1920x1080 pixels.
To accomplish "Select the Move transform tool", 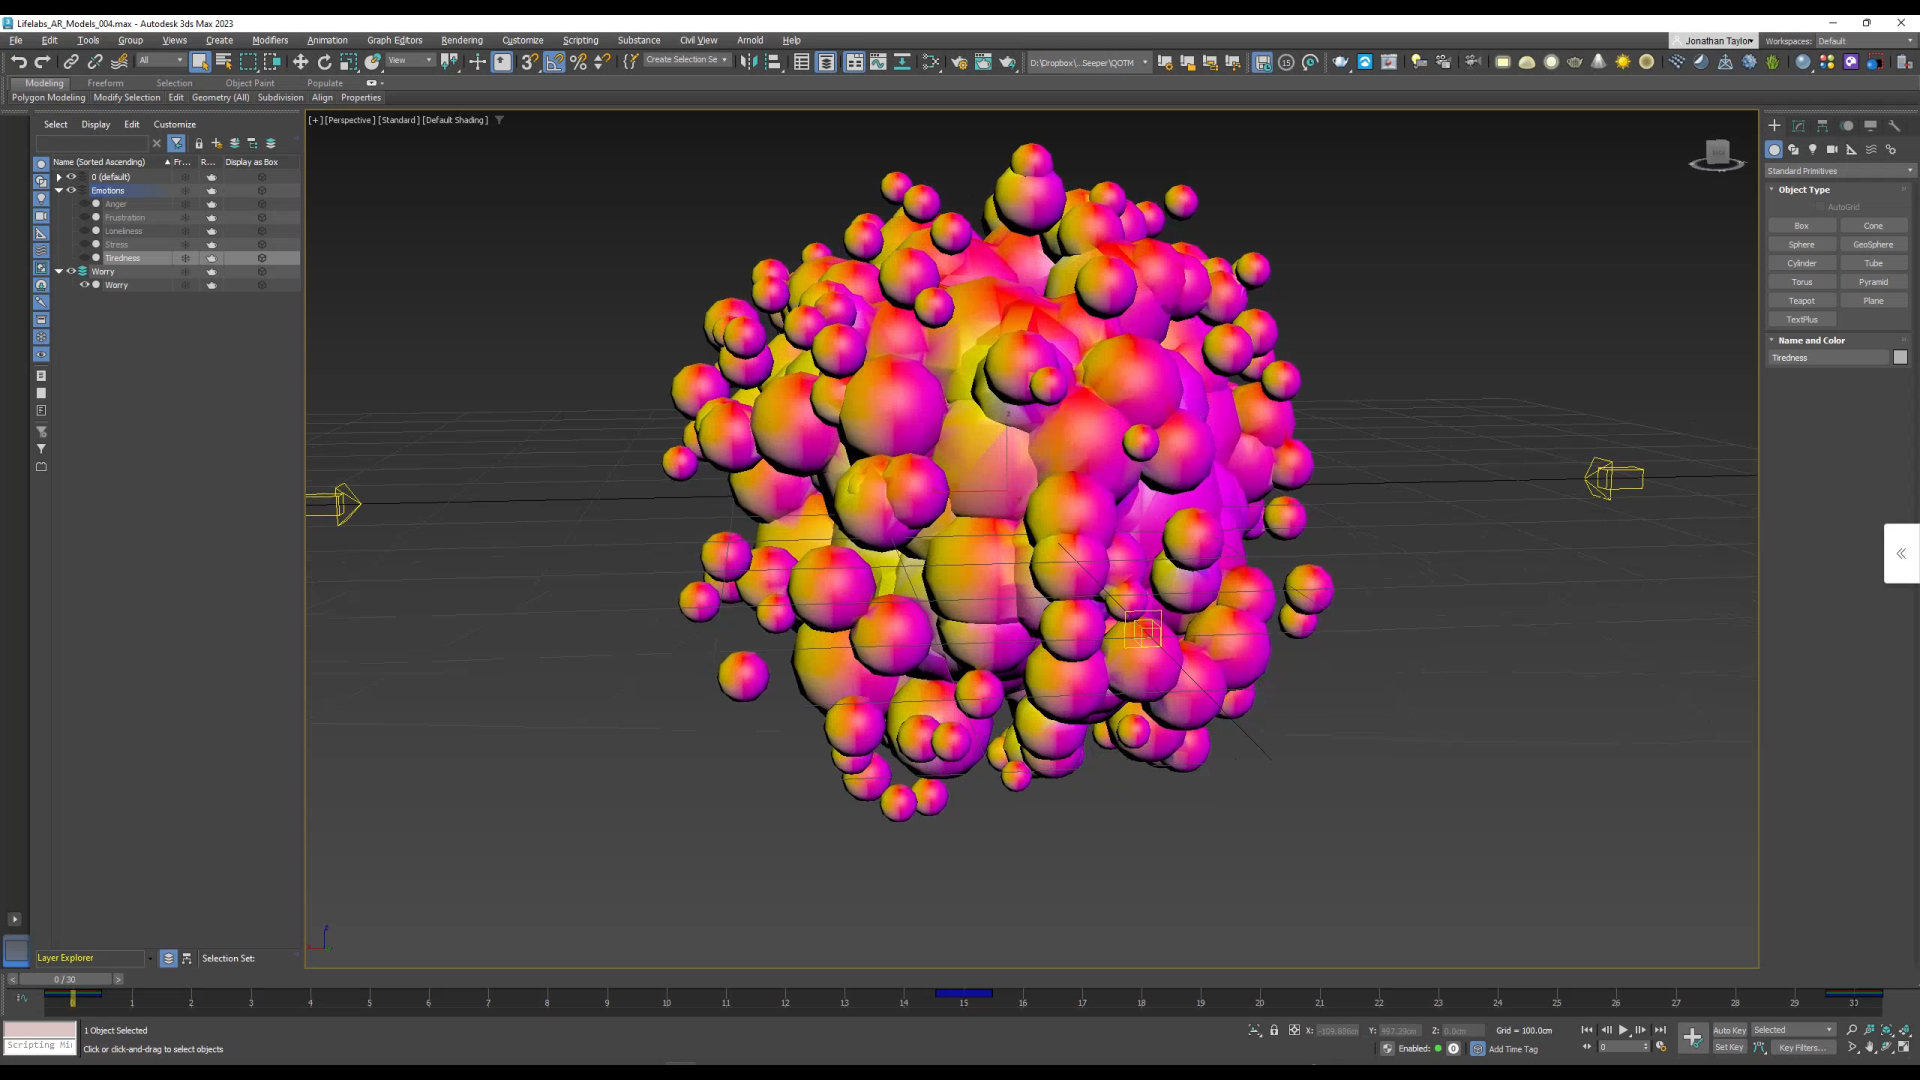I will 300,62.
